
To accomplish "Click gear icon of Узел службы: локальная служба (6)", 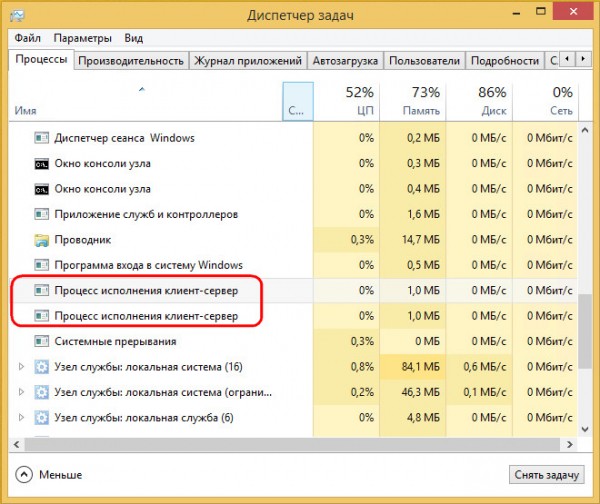I will tap(41, 418).
